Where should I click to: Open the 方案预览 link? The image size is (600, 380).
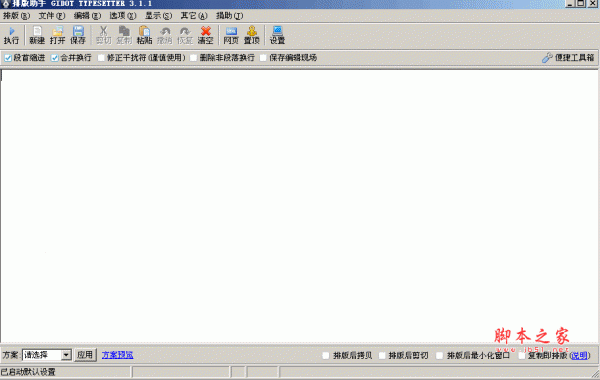117,355
